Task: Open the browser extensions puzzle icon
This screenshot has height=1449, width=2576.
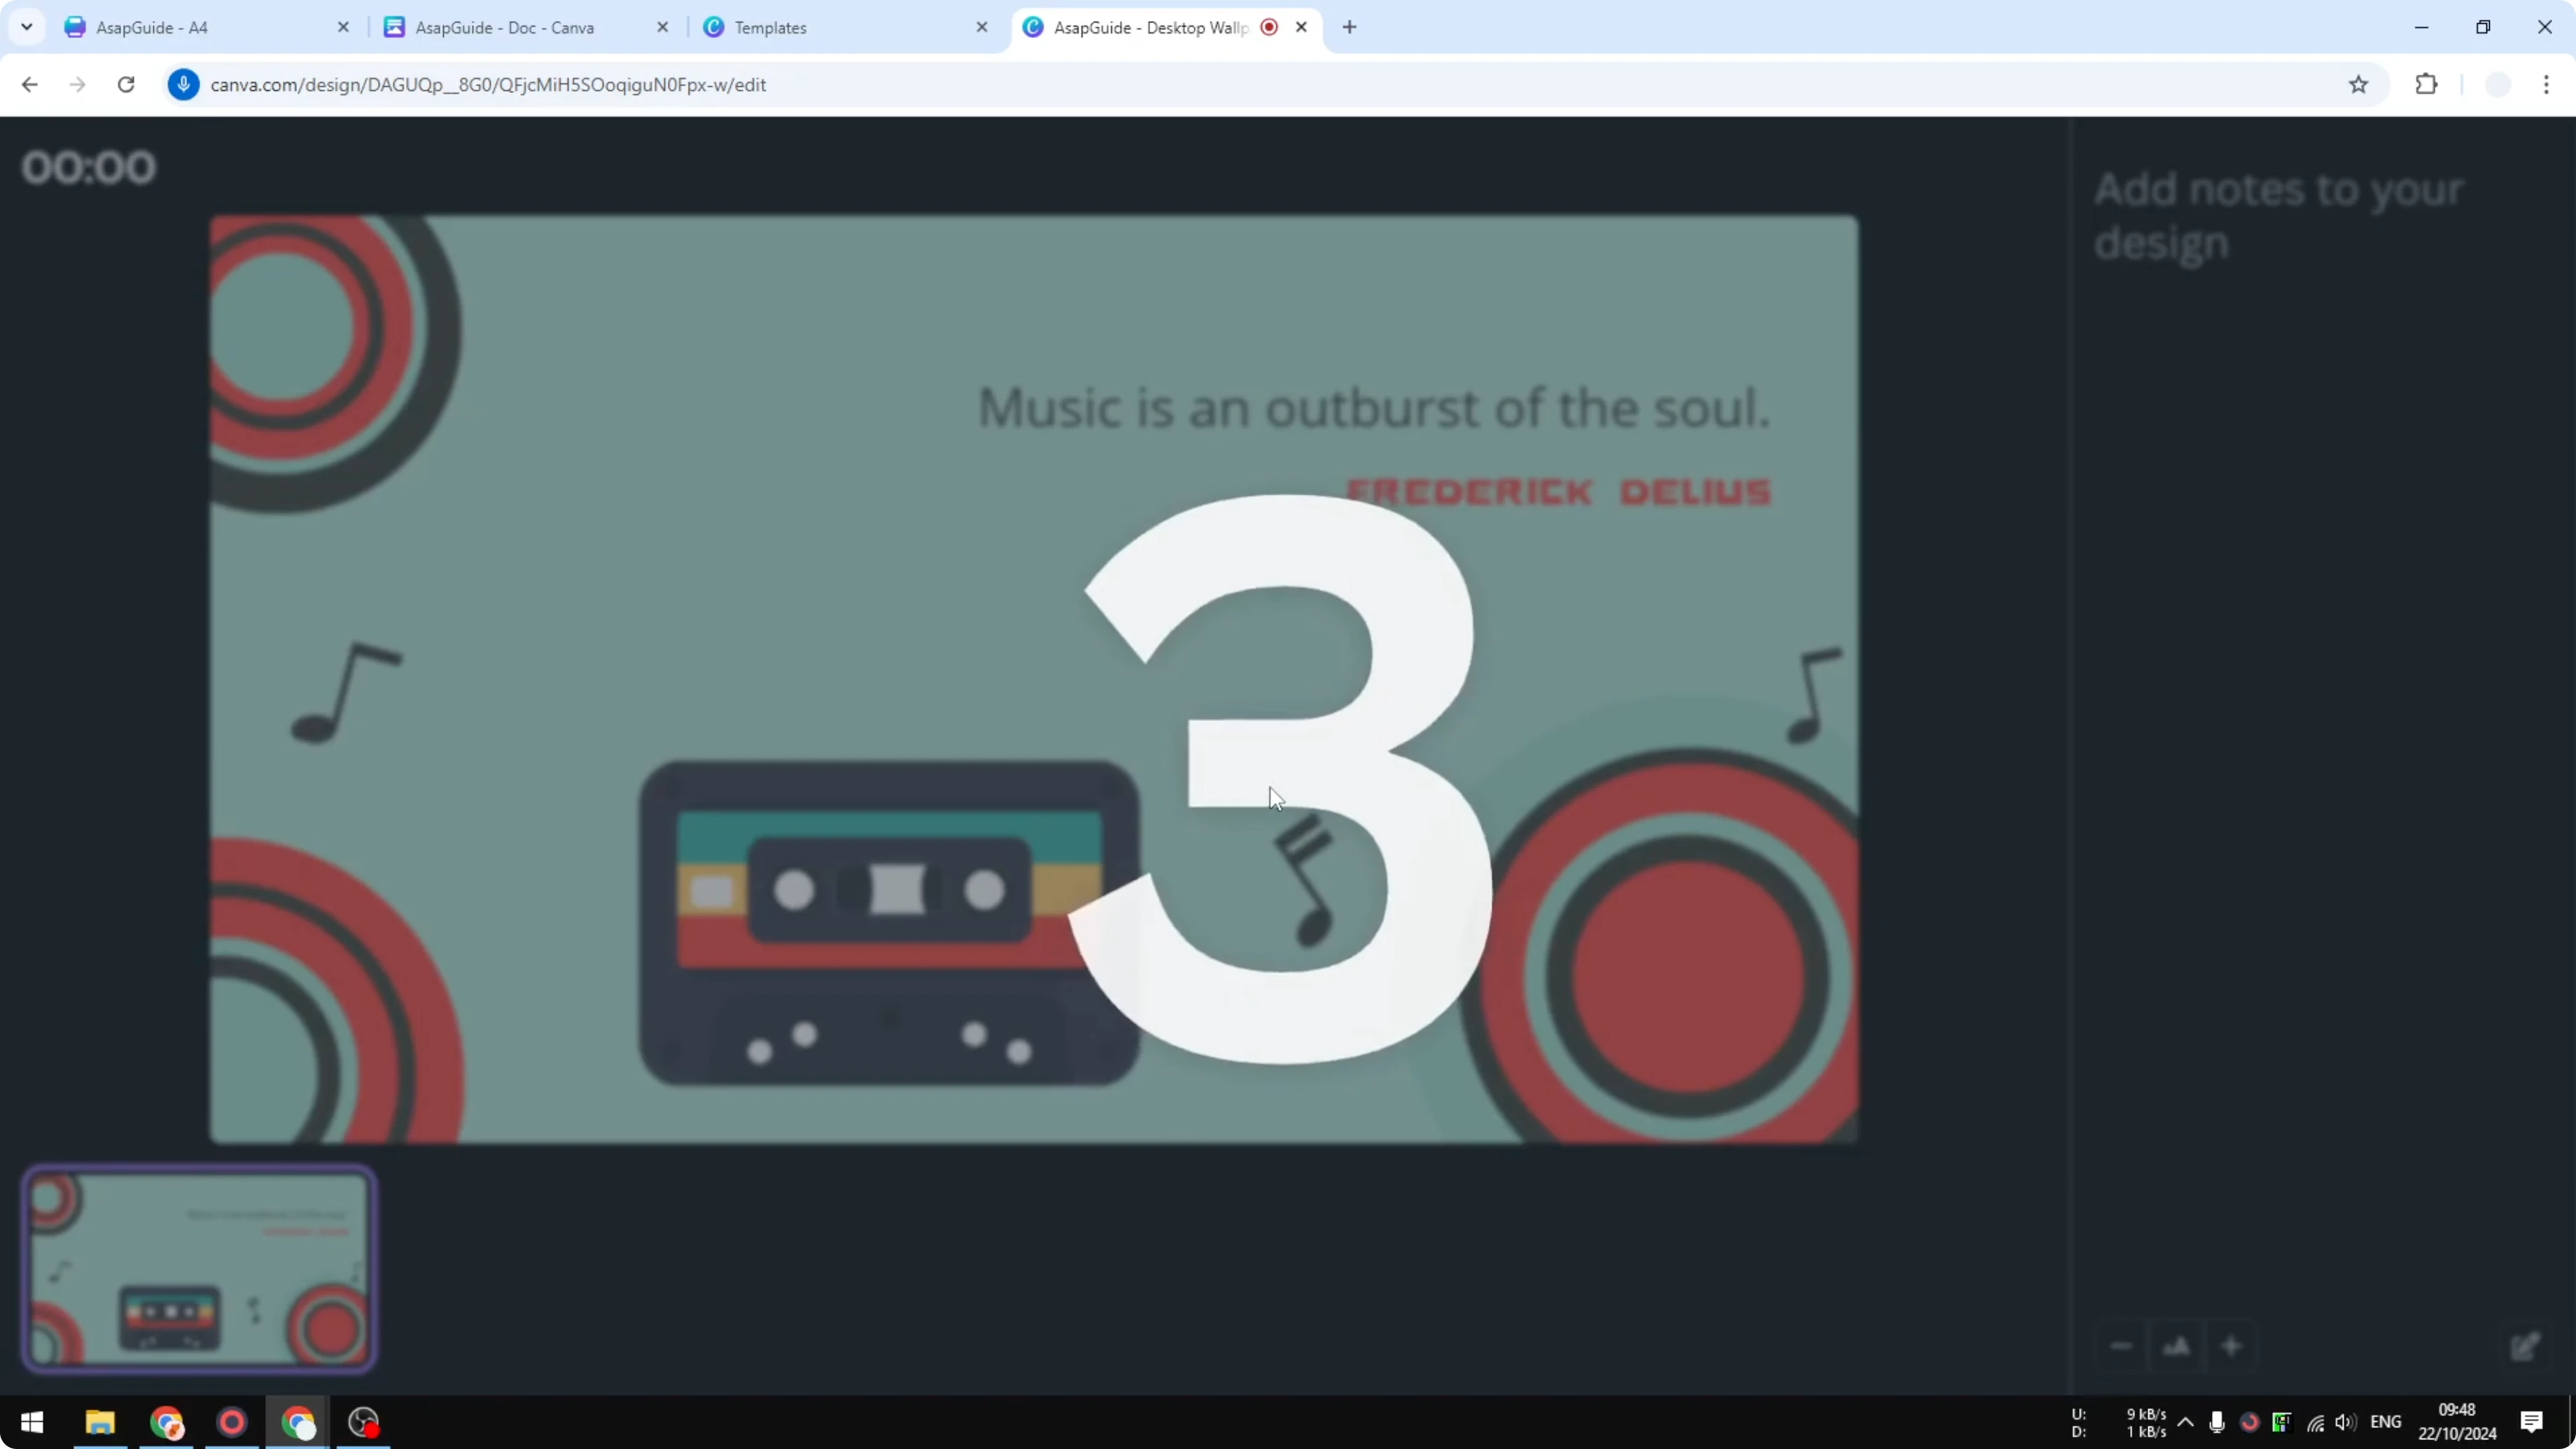Action: (2427, 85)
